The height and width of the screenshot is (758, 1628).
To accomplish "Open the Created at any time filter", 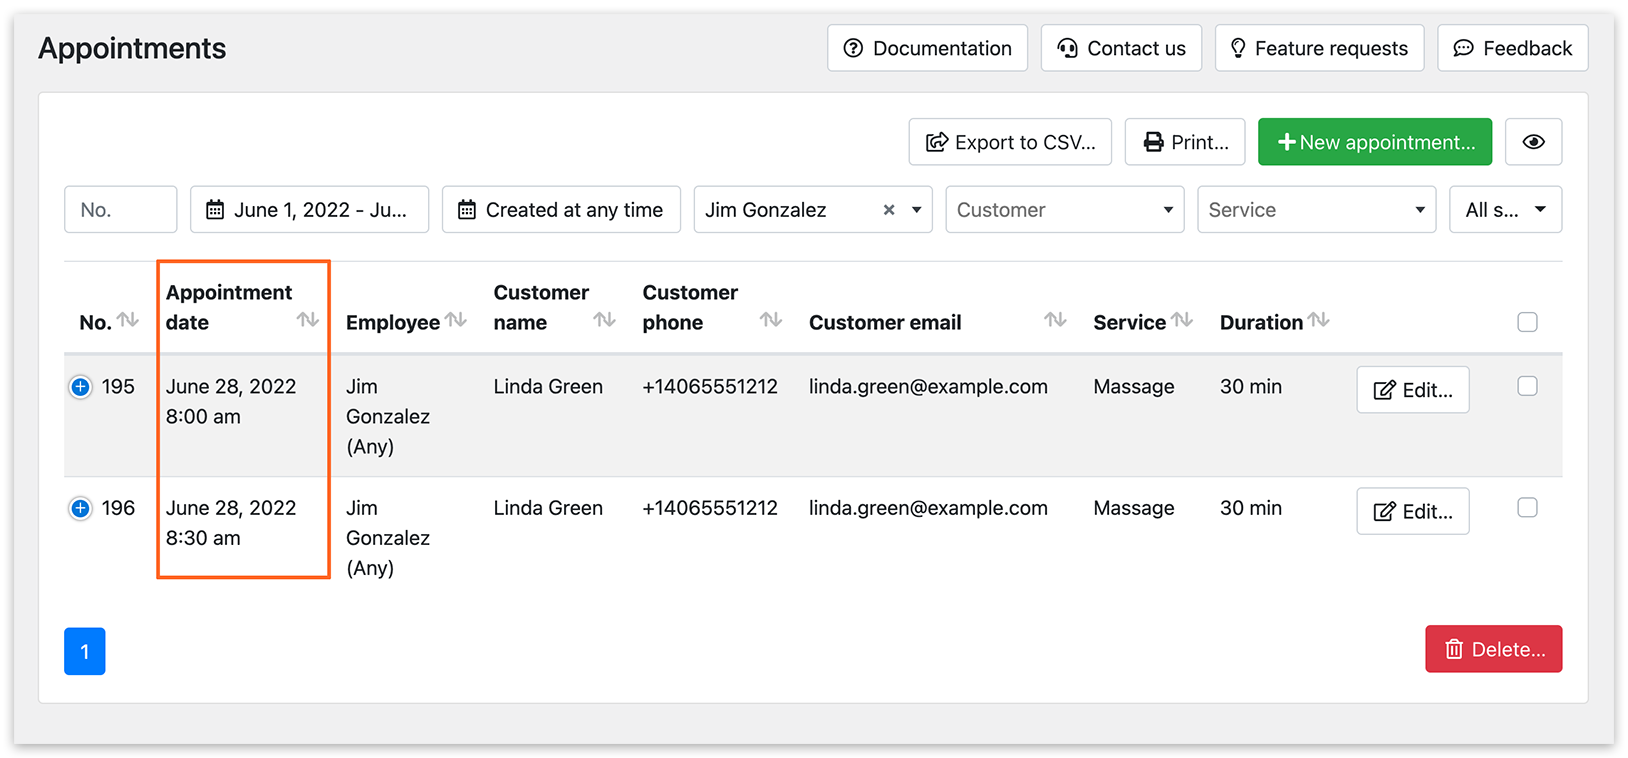I will (561, 210).
